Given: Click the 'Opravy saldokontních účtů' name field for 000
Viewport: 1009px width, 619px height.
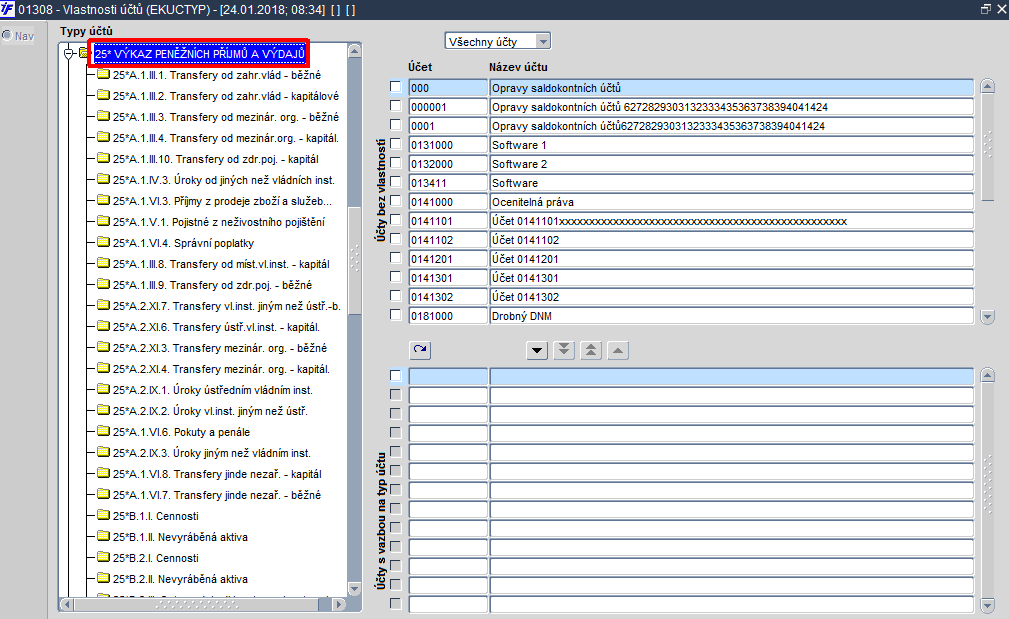Looking at the screenshot, I should coord(730,88).
